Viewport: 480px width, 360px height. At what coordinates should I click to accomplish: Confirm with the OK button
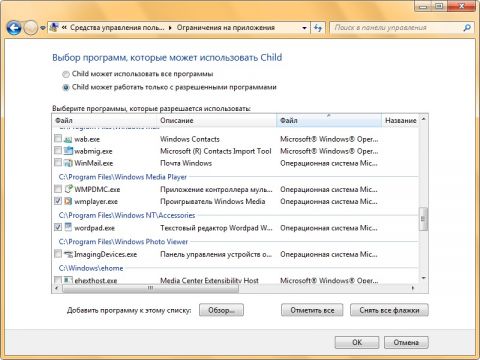pyautogui.click(x=357, y=342)
